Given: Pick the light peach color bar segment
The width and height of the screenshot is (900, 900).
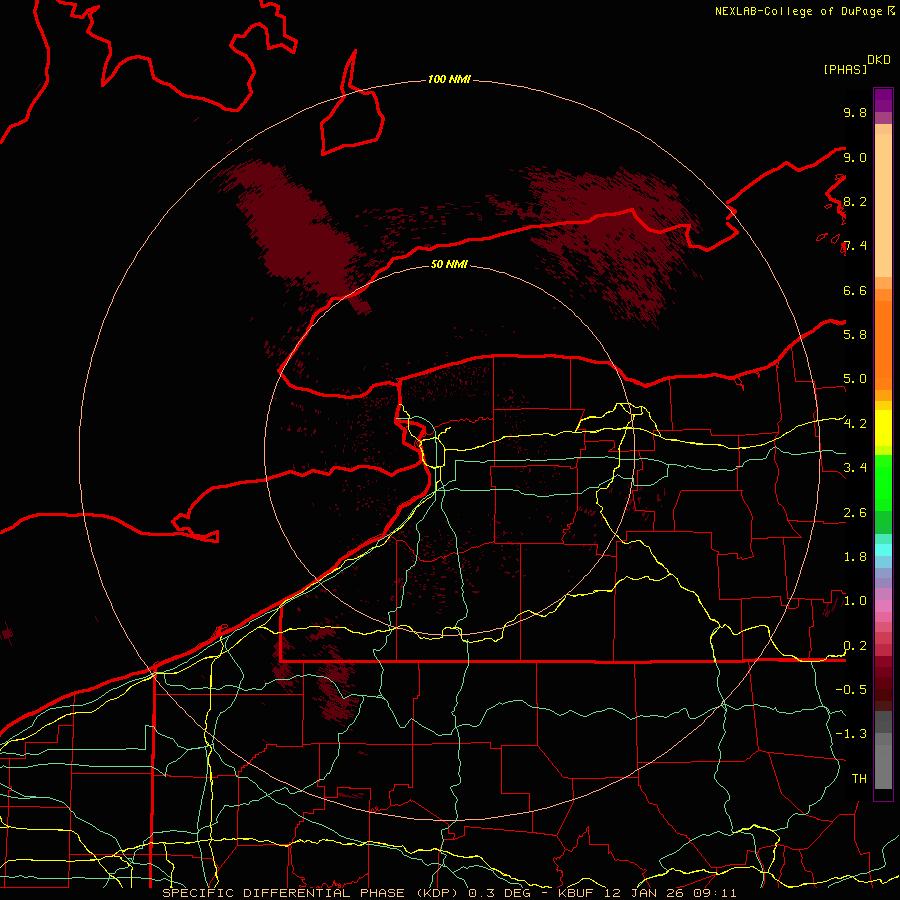Looking at the screenshot, I should (x=883, y=205).
